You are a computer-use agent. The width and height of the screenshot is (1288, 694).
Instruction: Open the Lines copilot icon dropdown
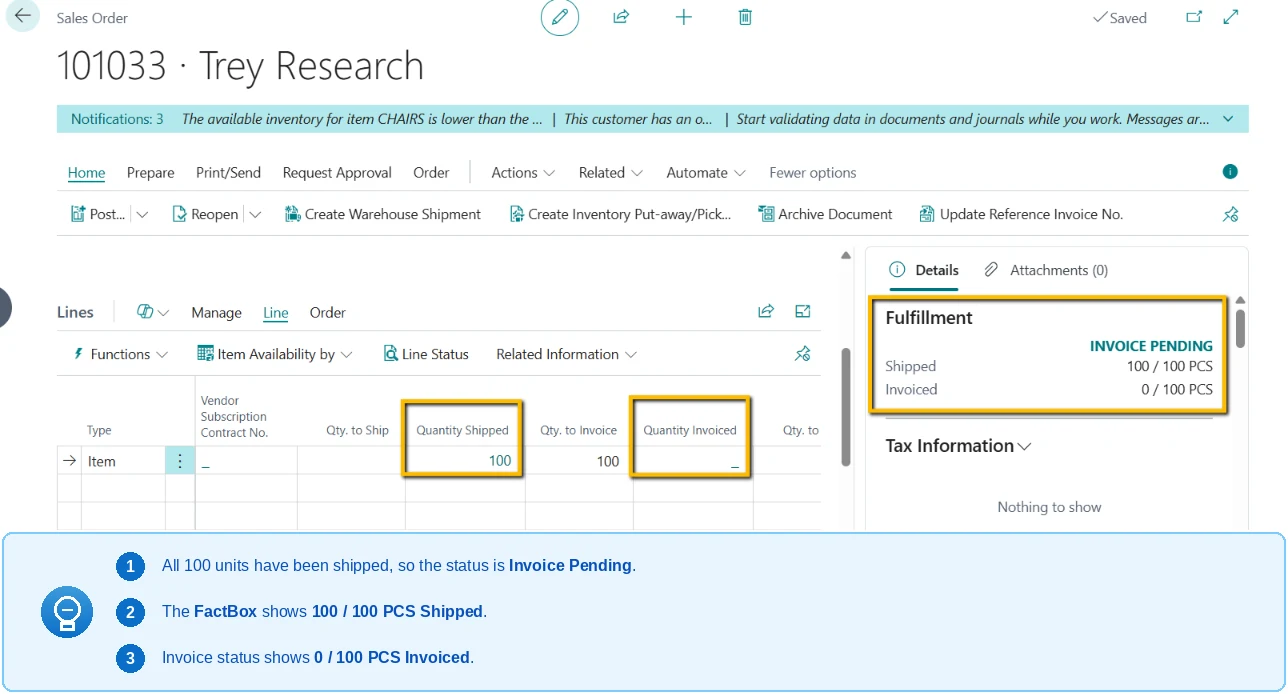tap(153, 312)
